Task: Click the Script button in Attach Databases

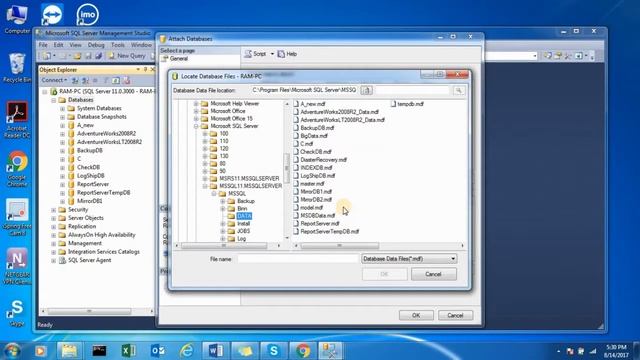Action: [256, 54]
